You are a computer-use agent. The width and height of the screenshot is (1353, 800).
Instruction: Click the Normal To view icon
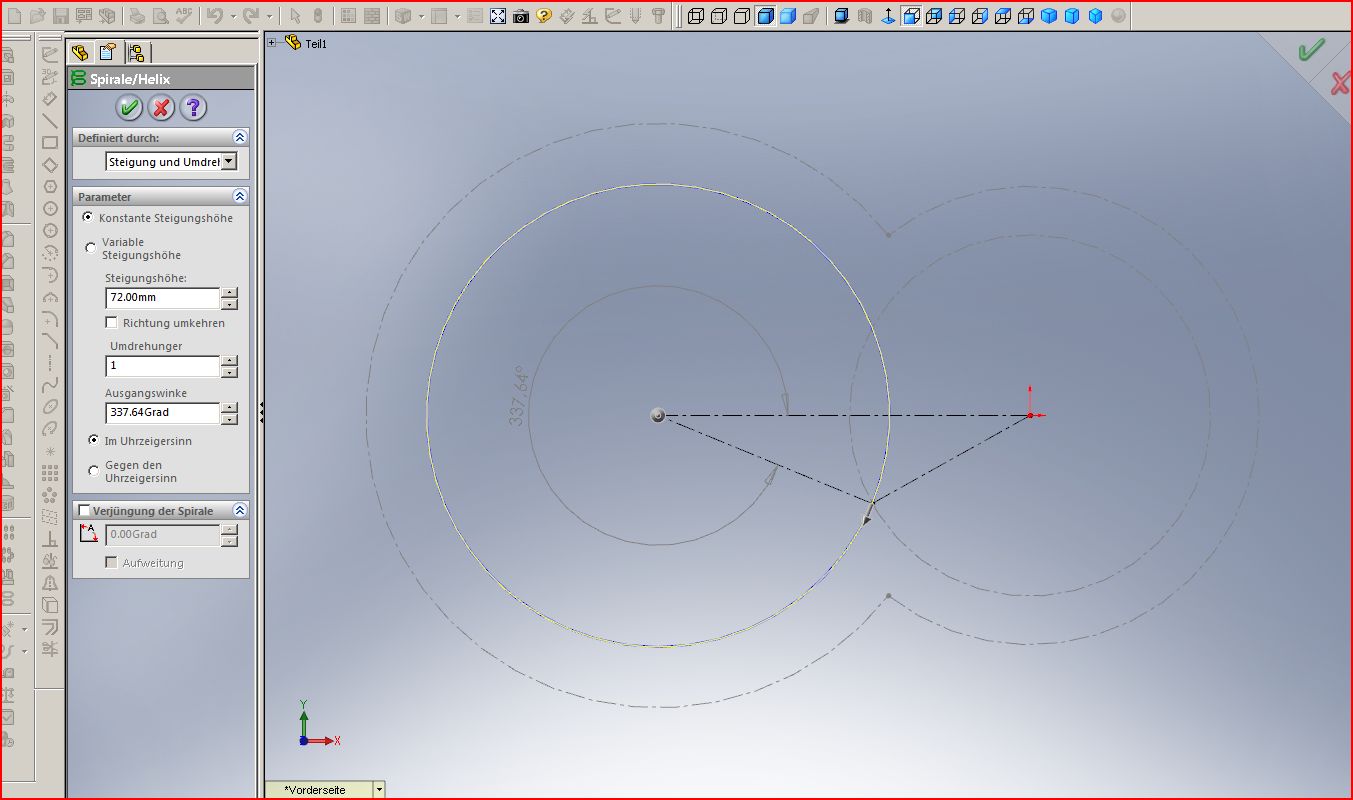[x=889, y=16]
